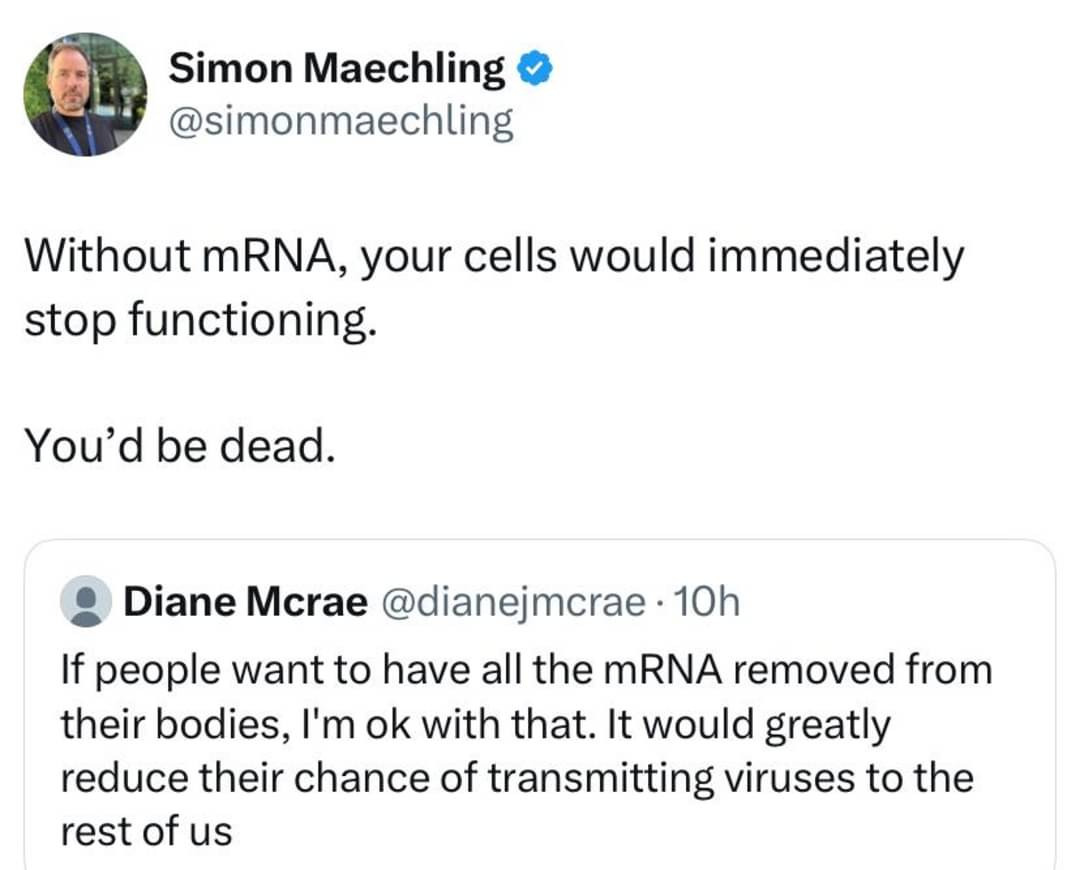Click Diane Mcrae's default avatar icon
This screenshot has height=870, width=1080.
click(85, 601)
